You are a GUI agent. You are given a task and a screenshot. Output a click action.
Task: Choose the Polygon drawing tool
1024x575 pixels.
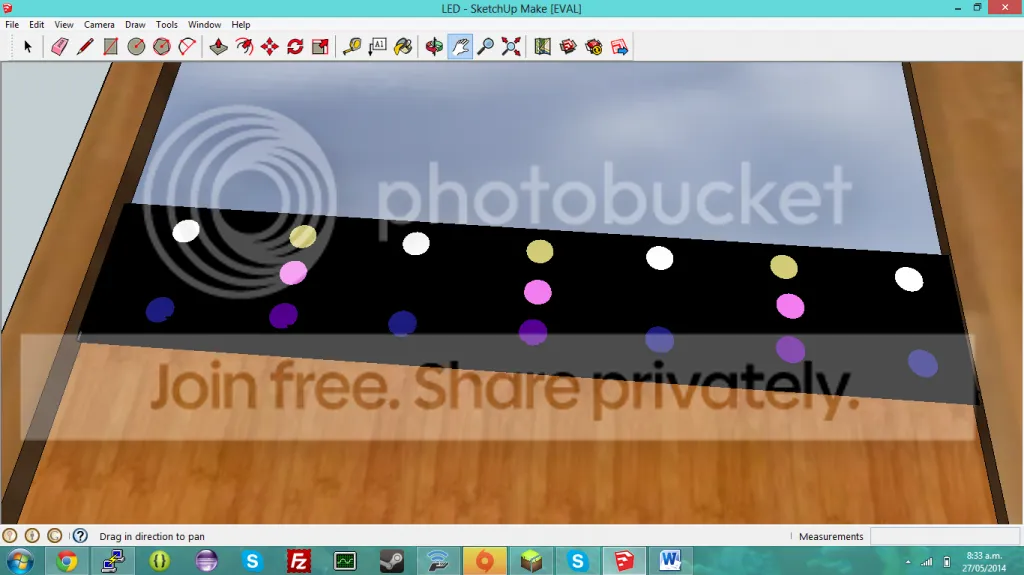[161, 46]
